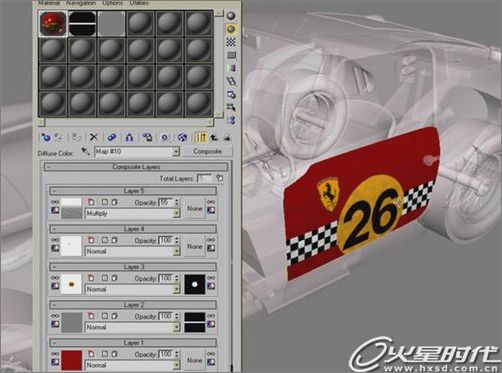Viewport: 502px width, 373px height.
Task: Hide the Layer 2 texture eye
Action: pos(55,316)
